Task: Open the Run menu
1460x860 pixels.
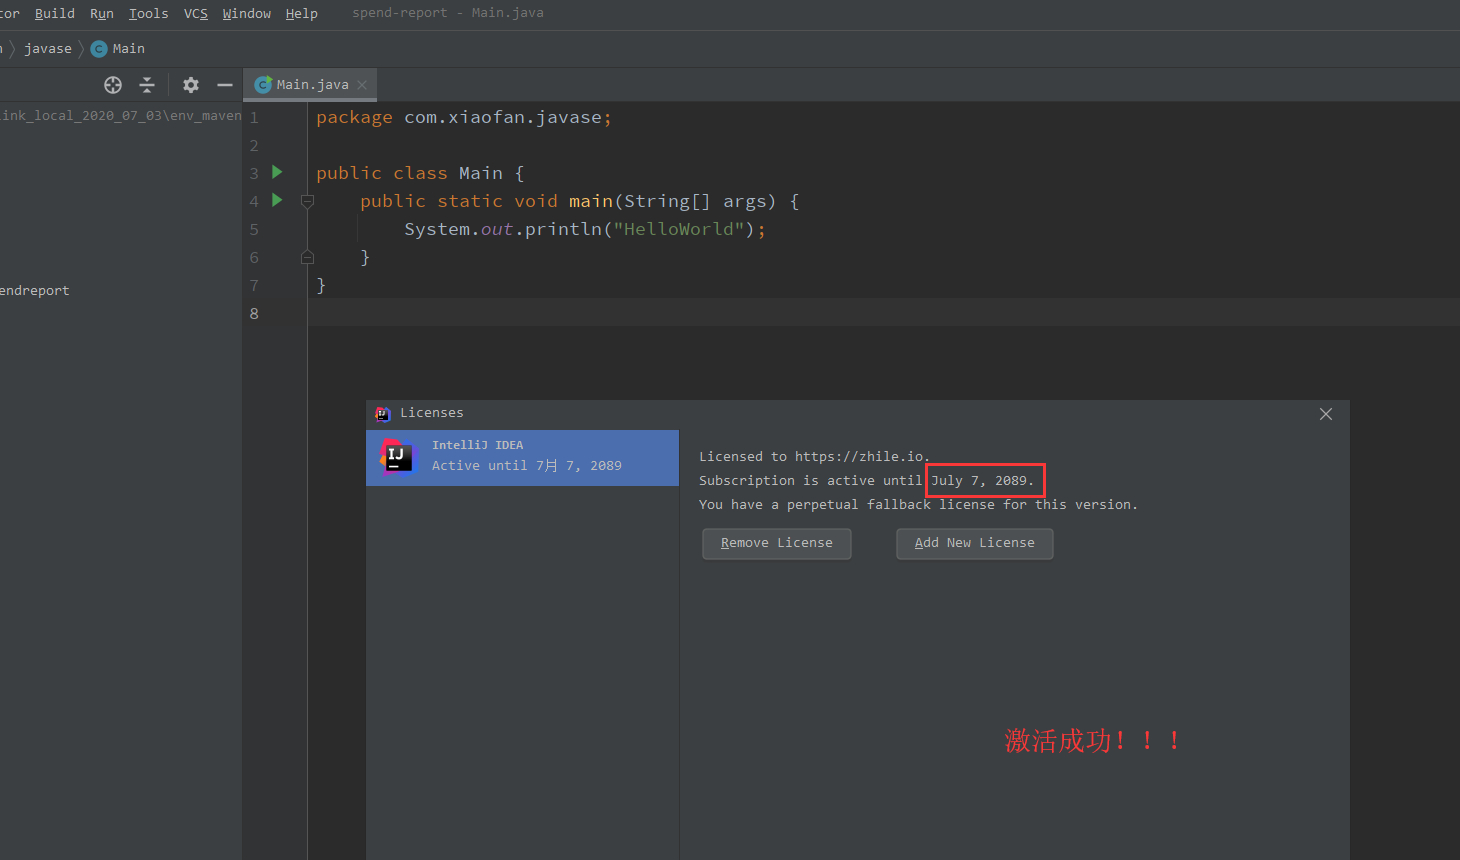Action: pyautogui.click(x=102, y=13)
